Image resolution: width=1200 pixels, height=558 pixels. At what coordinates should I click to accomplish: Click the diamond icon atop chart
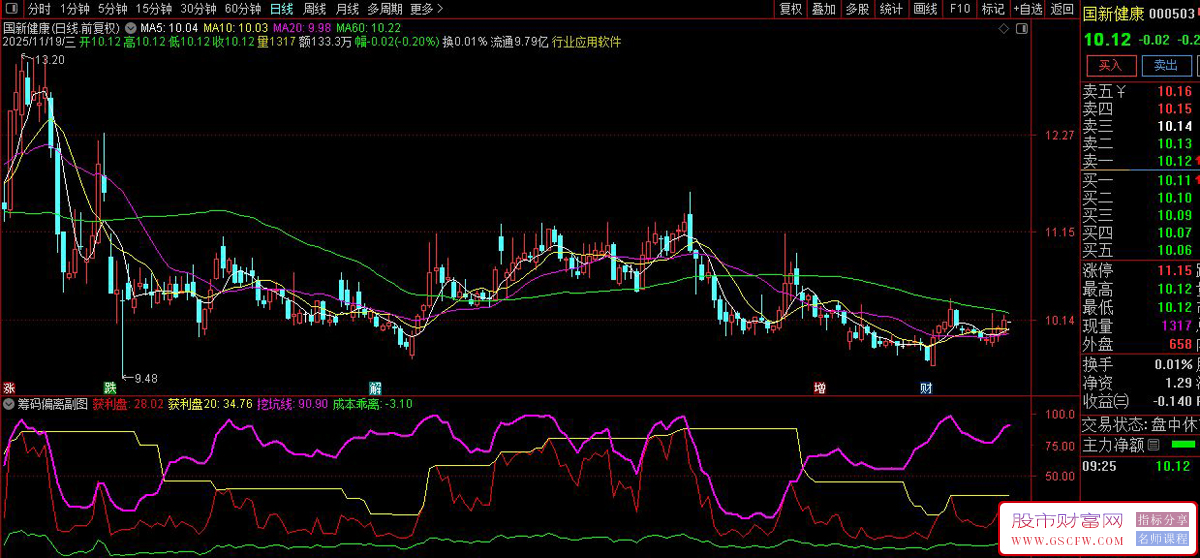pos(1006,29)
